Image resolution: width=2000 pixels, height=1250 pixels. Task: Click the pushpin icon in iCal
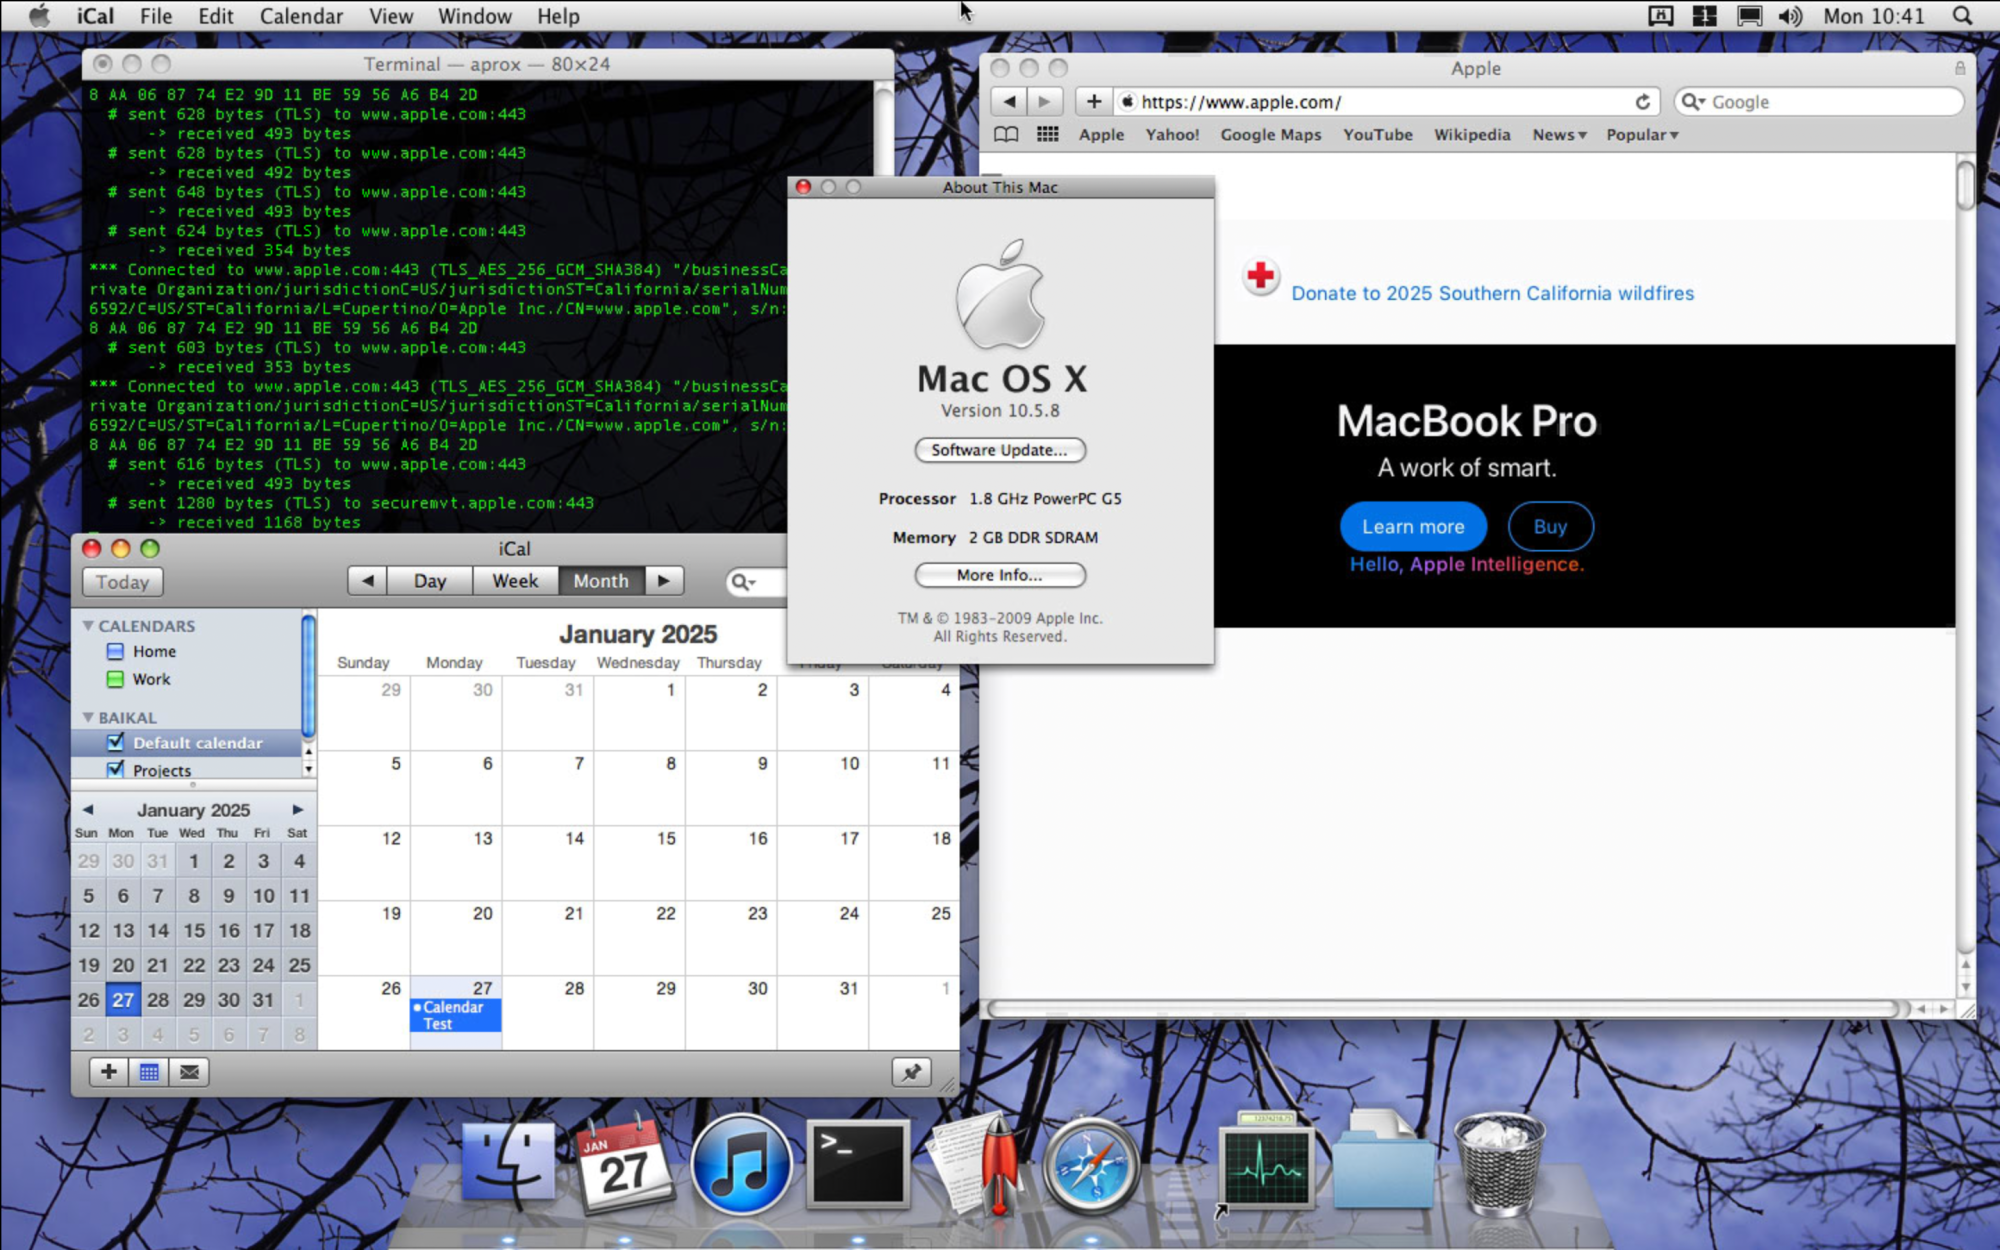coord(911,1072)
